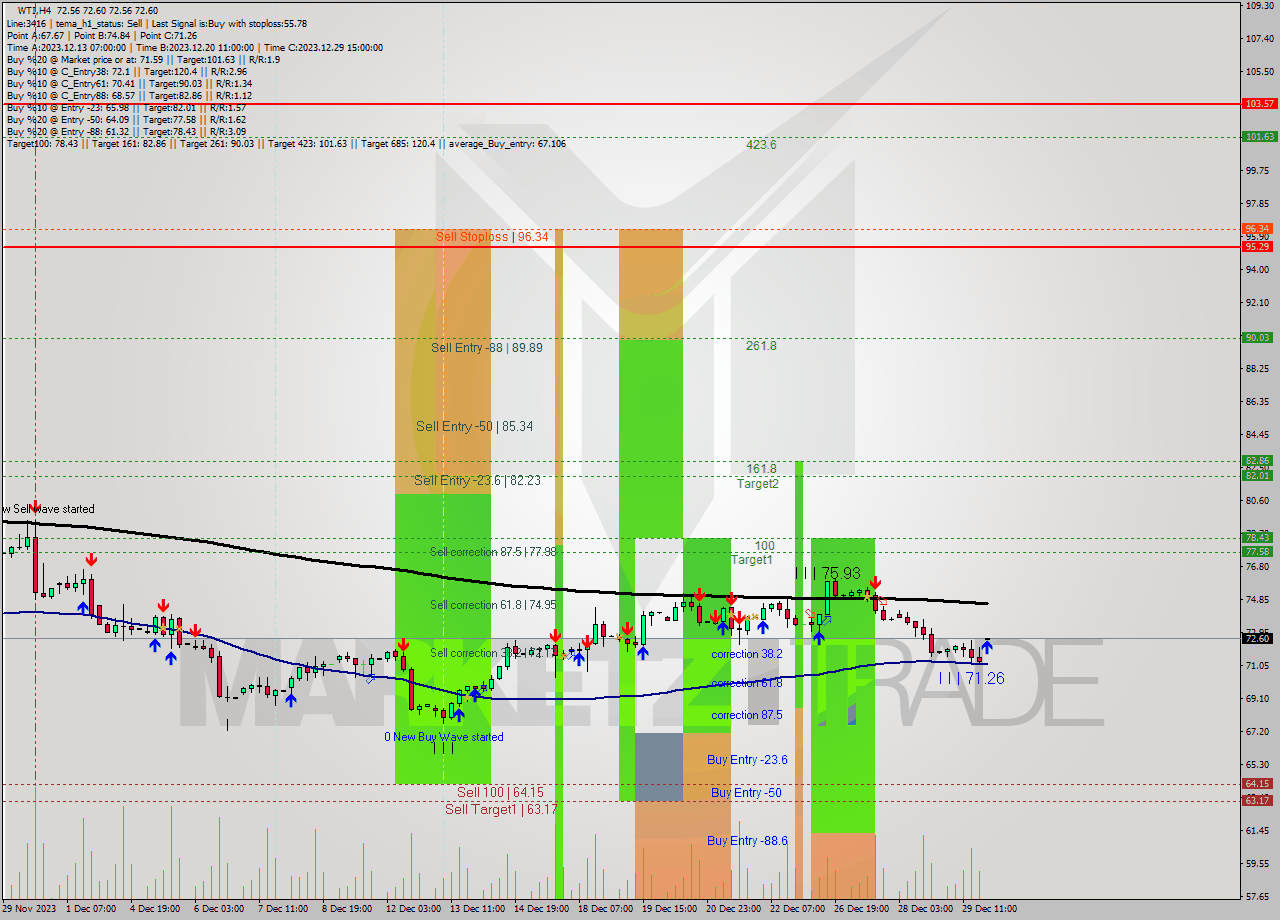The height and width of the screenshot is (920, 1280).
Task: Click the 'Buy Entry -50' label
Action: pyautogui.click(x=746, y=793)
